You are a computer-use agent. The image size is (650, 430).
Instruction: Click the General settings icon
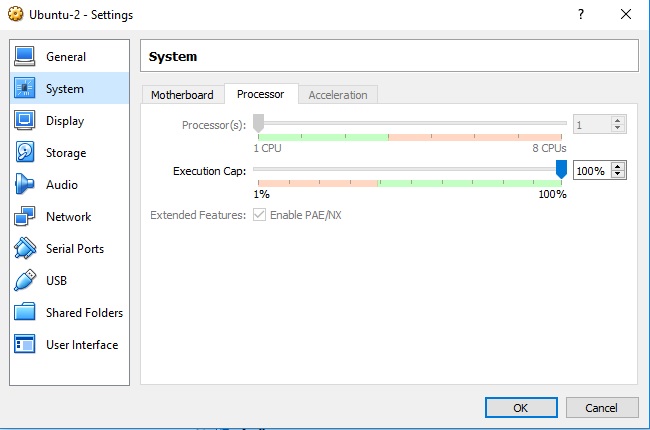(25, 57)
